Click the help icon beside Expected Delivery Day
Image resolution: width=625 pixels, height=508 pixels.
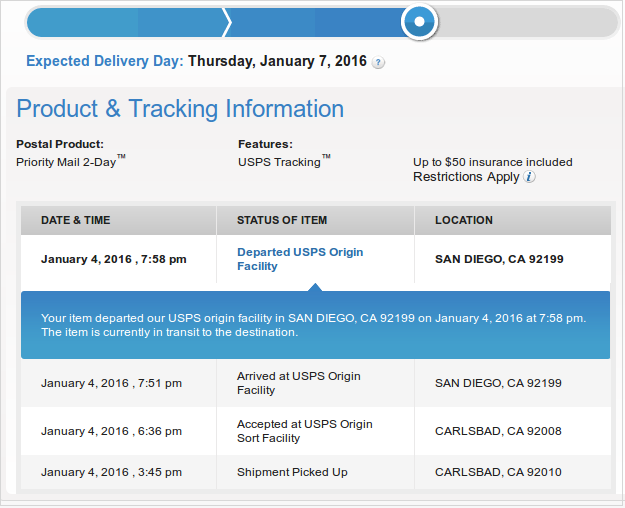[378, 62]
